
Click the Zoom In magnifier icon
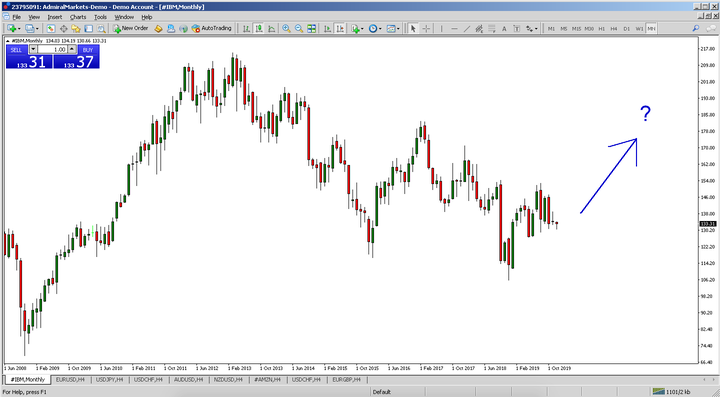coord(286,28)
